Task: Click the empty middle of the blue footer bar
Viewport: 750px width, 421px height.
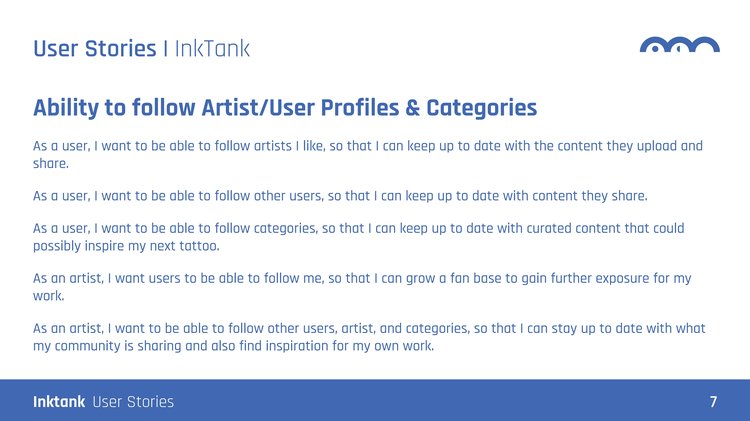Action: pyautogui.click(x=420, y=402)
